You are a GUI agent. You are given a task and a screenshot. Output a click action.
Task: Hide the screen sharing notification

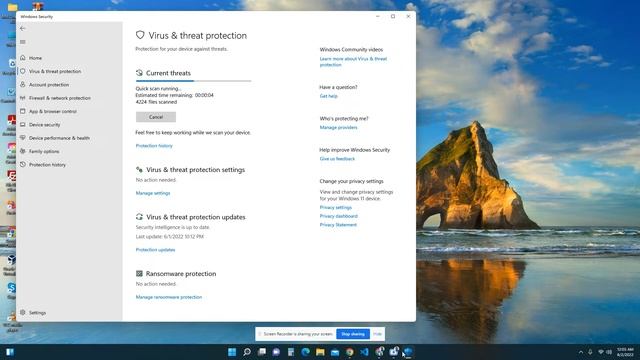(377, 334)
